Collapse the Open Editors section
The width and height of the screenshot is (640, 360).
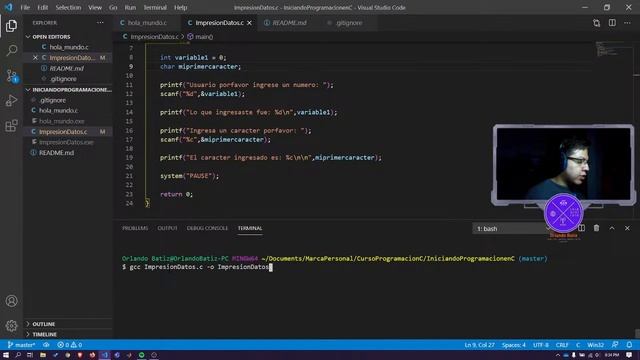[67, 37]
